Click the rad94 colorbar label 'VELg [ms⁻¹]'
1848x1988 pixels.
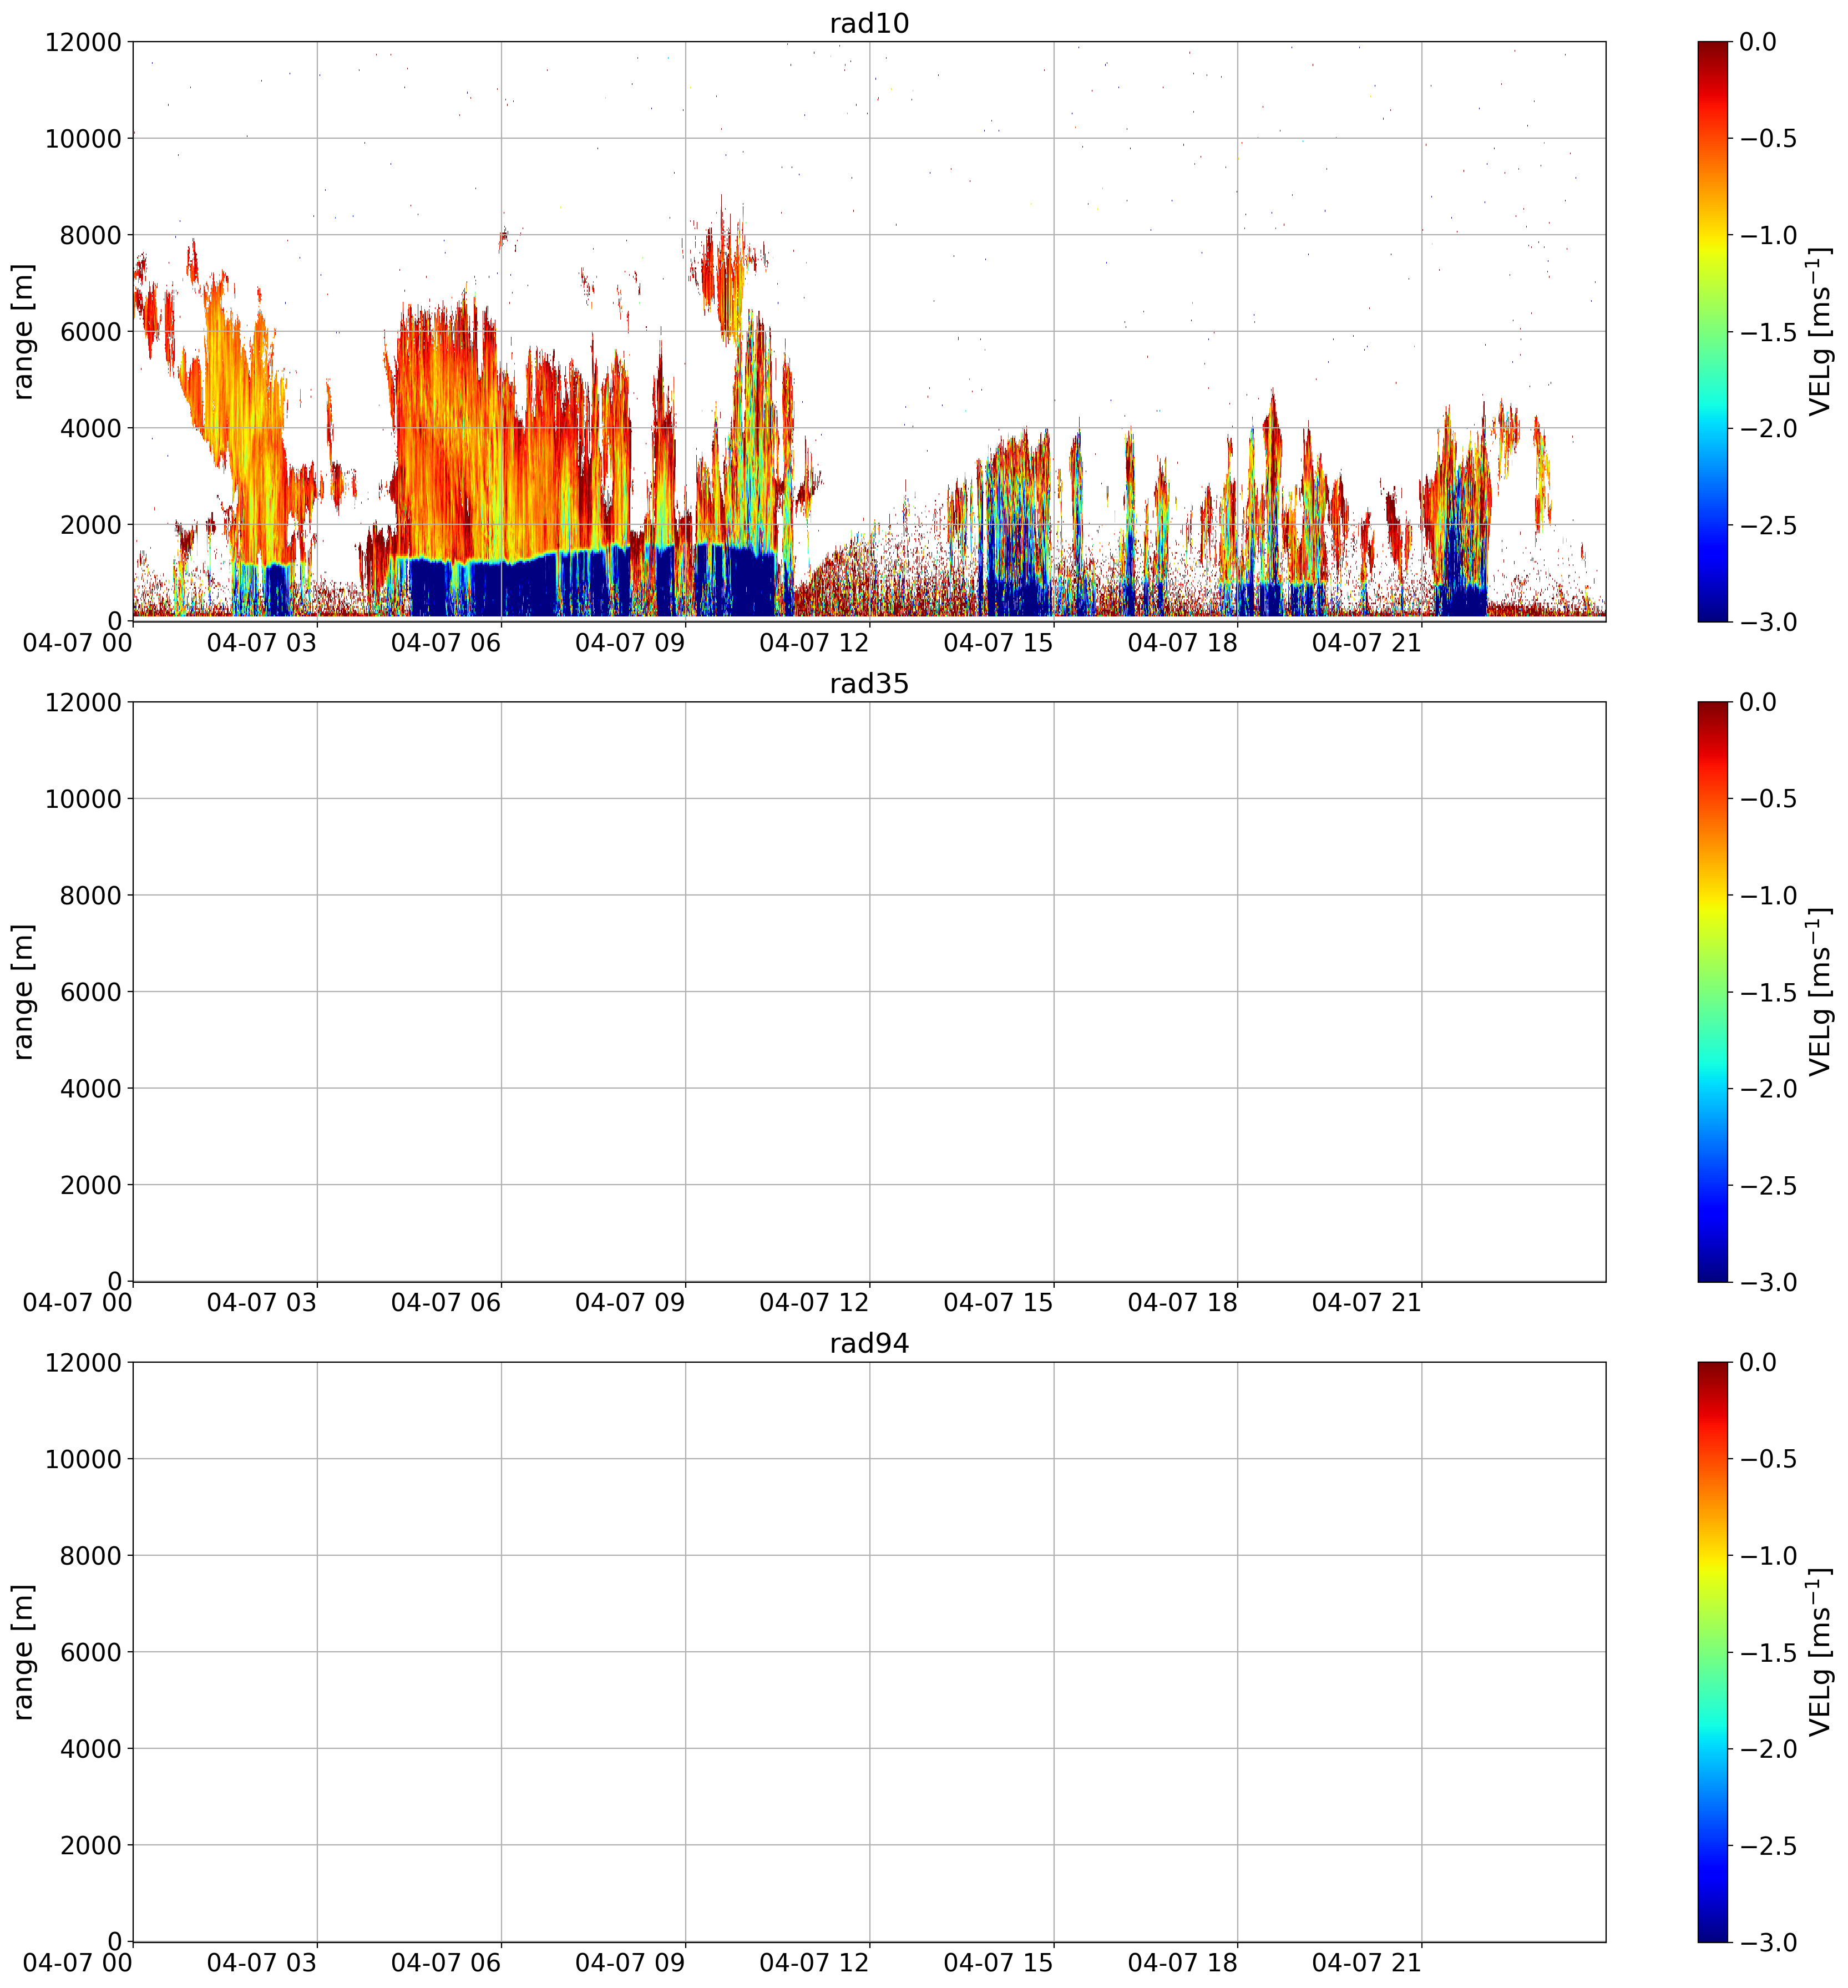pyautogui.click(x=1820, y=1651)
